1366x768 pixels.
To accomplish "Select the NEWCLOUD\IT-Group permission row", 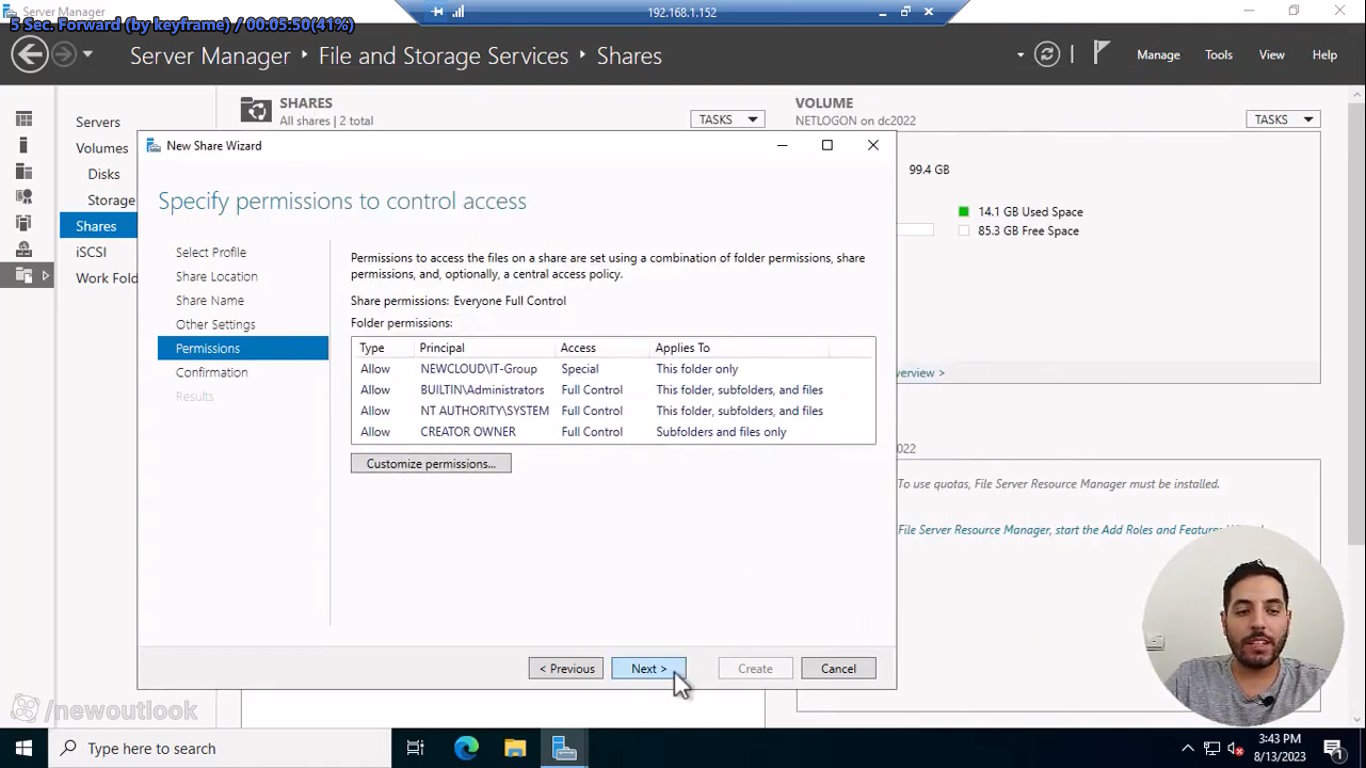I will (x=613, y=369).
